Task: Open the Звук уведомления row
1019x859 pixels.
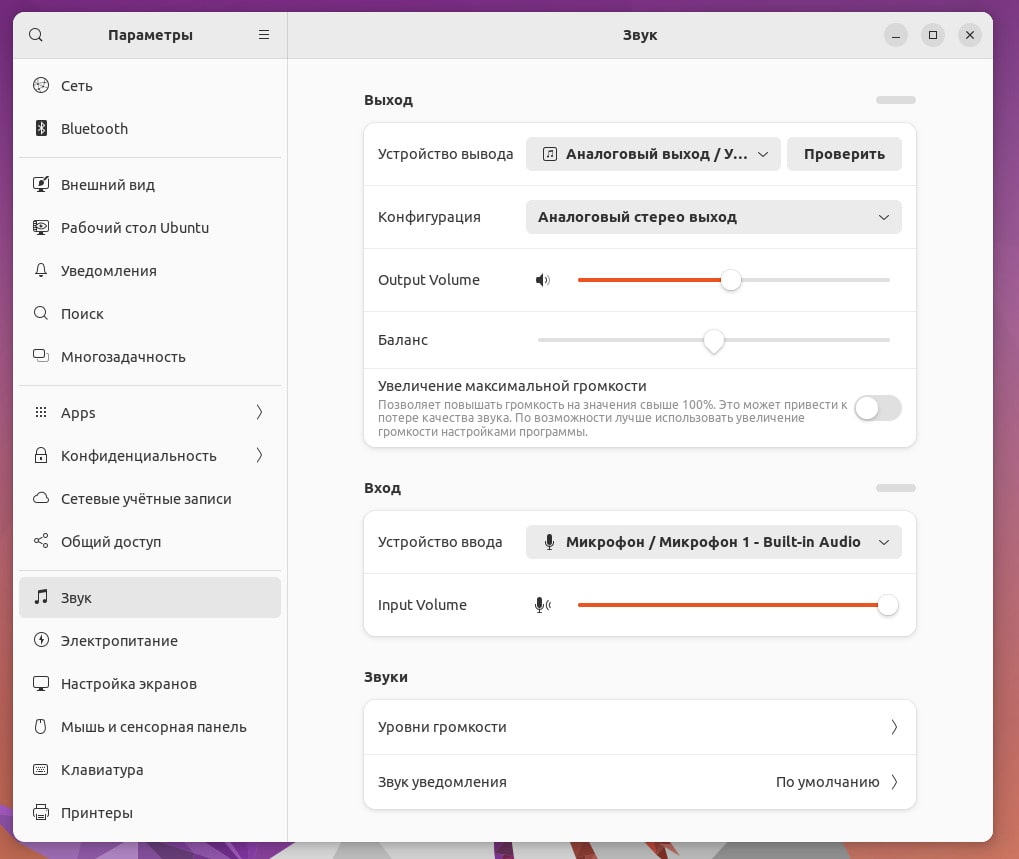Action: click(639, 782)
